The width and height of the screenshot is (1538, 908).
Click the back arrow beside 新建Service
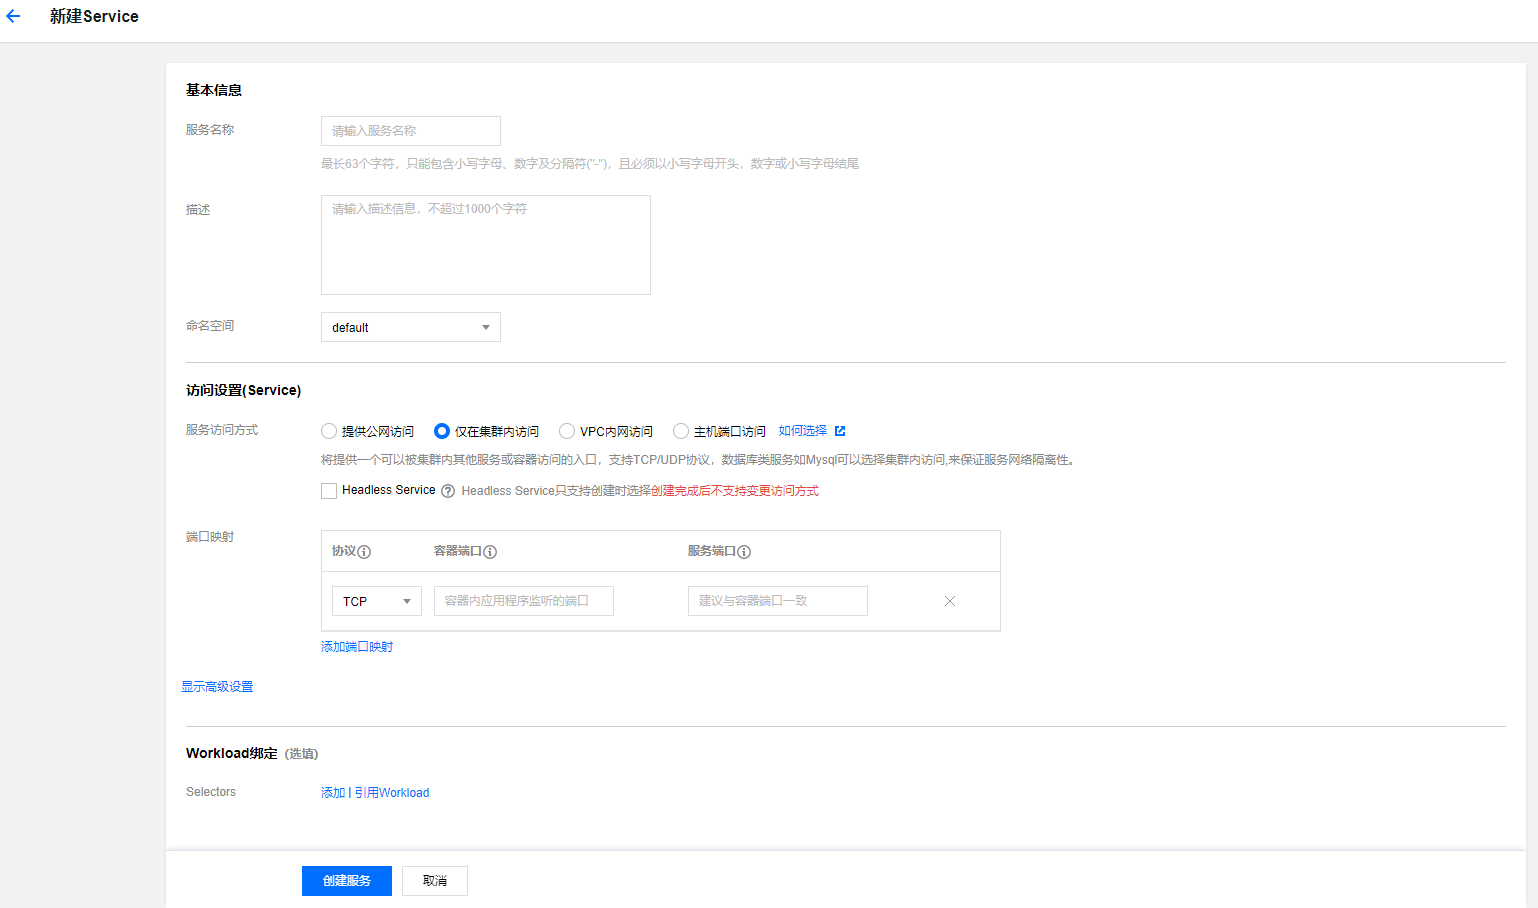tap(13, 16)
